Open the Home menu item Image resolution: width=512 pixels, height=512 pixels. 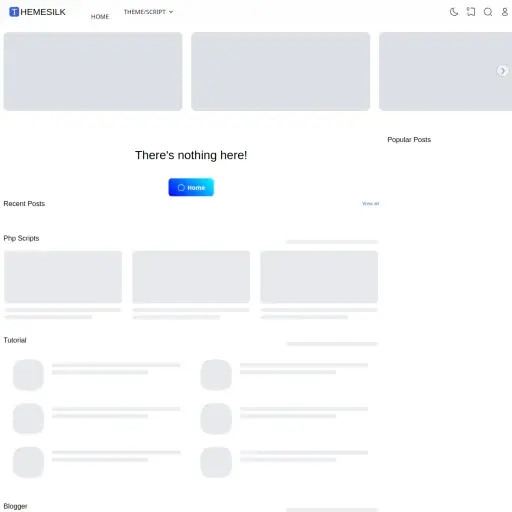click(x=100, y=17)
